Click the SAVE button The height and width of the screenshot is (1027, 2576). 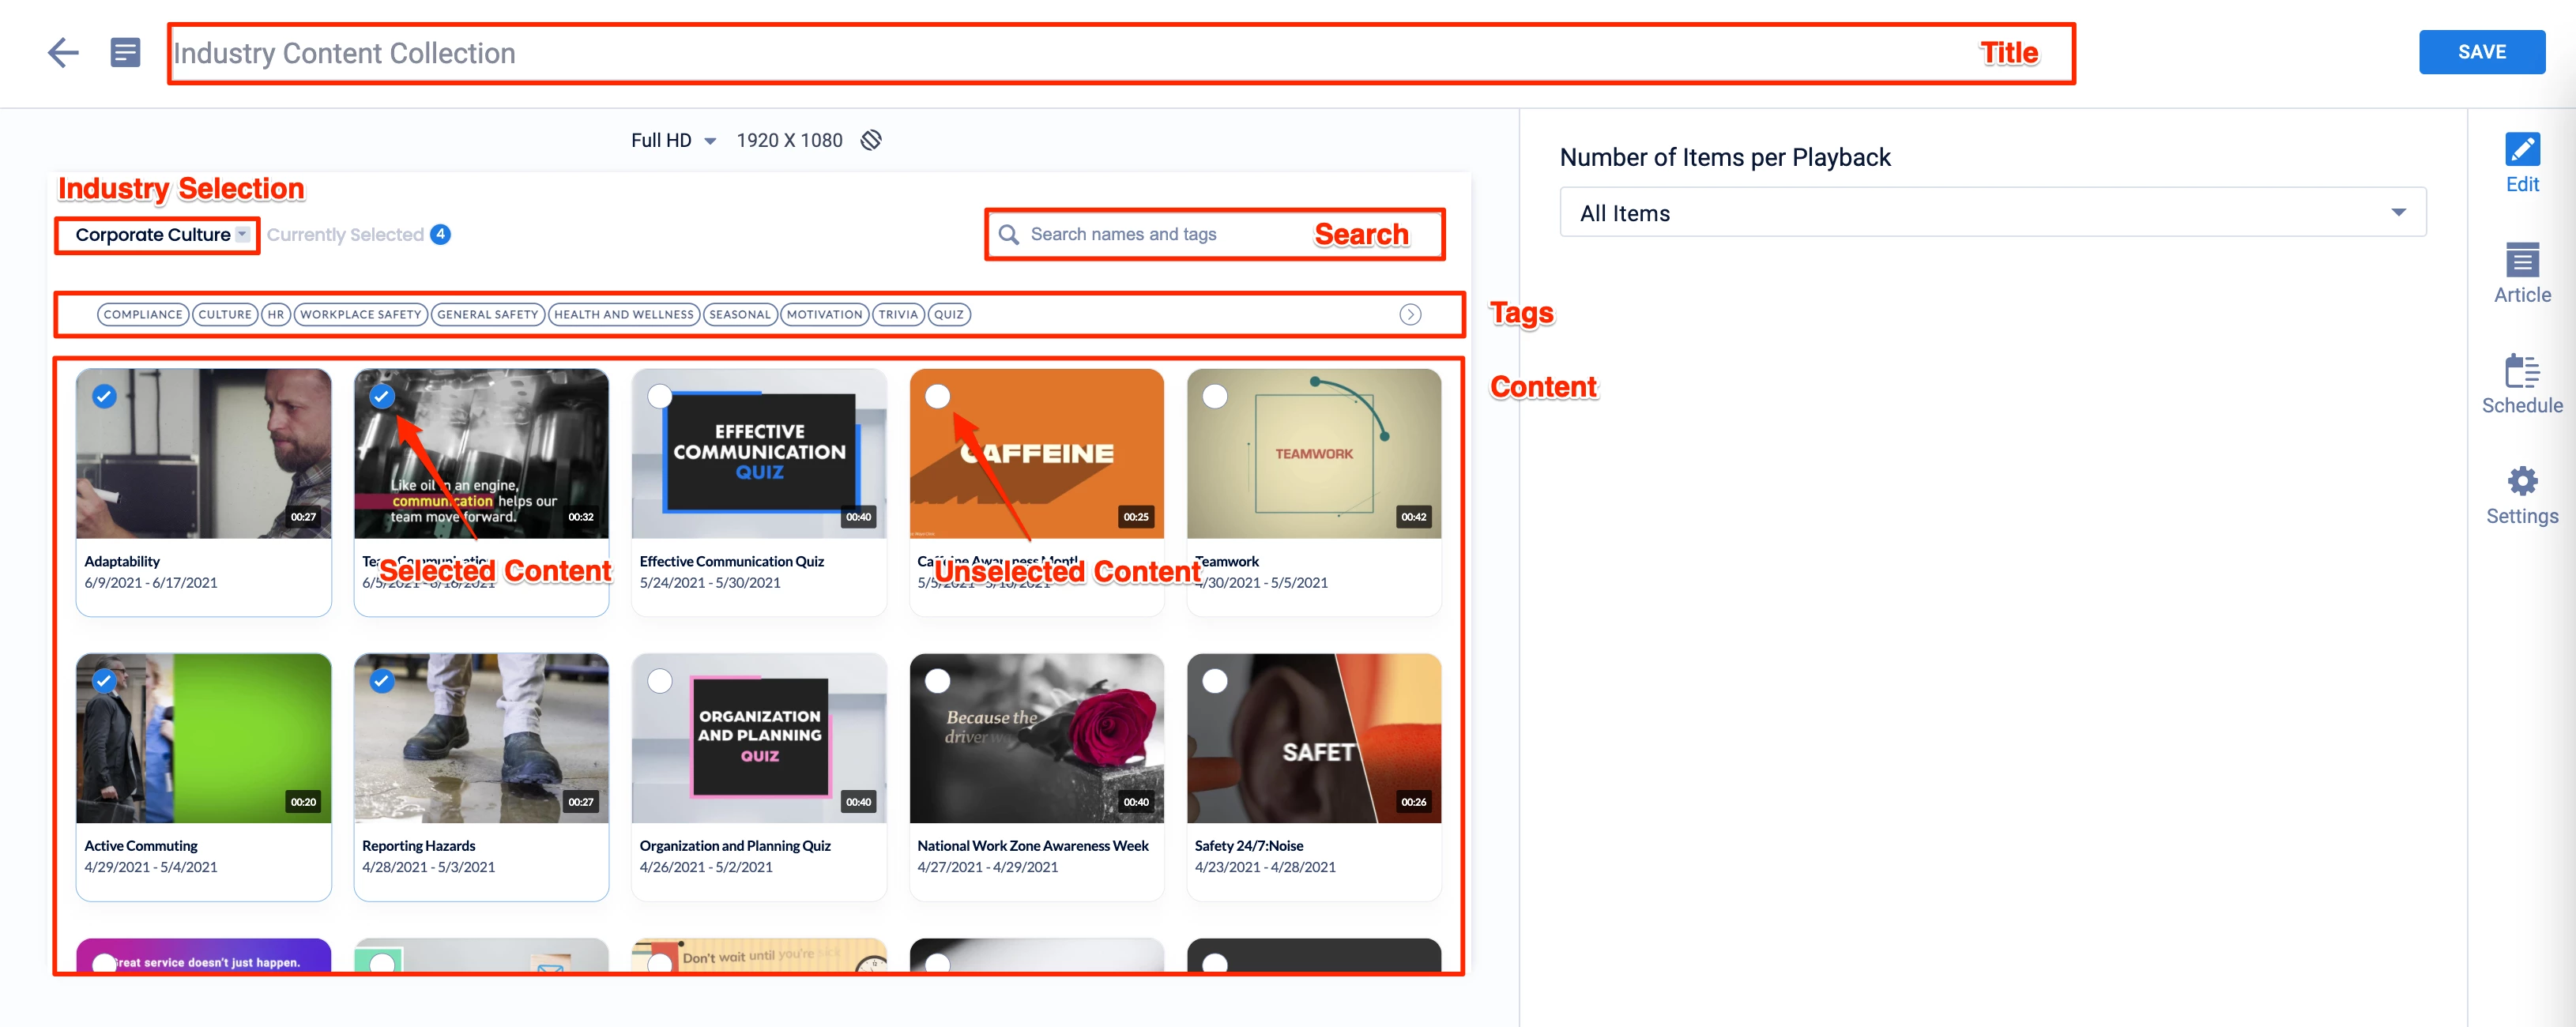(2481, 52)
